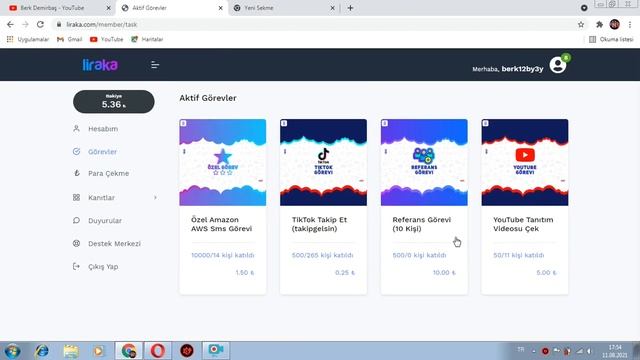The image size is (640, 360).
Task: Open the screen recorder taskbar icon
Action: [216, 351]
